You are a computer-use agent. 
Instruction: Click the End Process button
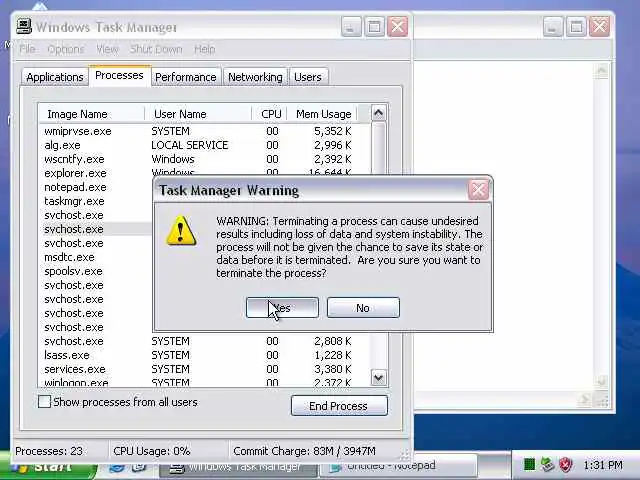point(339,406)
